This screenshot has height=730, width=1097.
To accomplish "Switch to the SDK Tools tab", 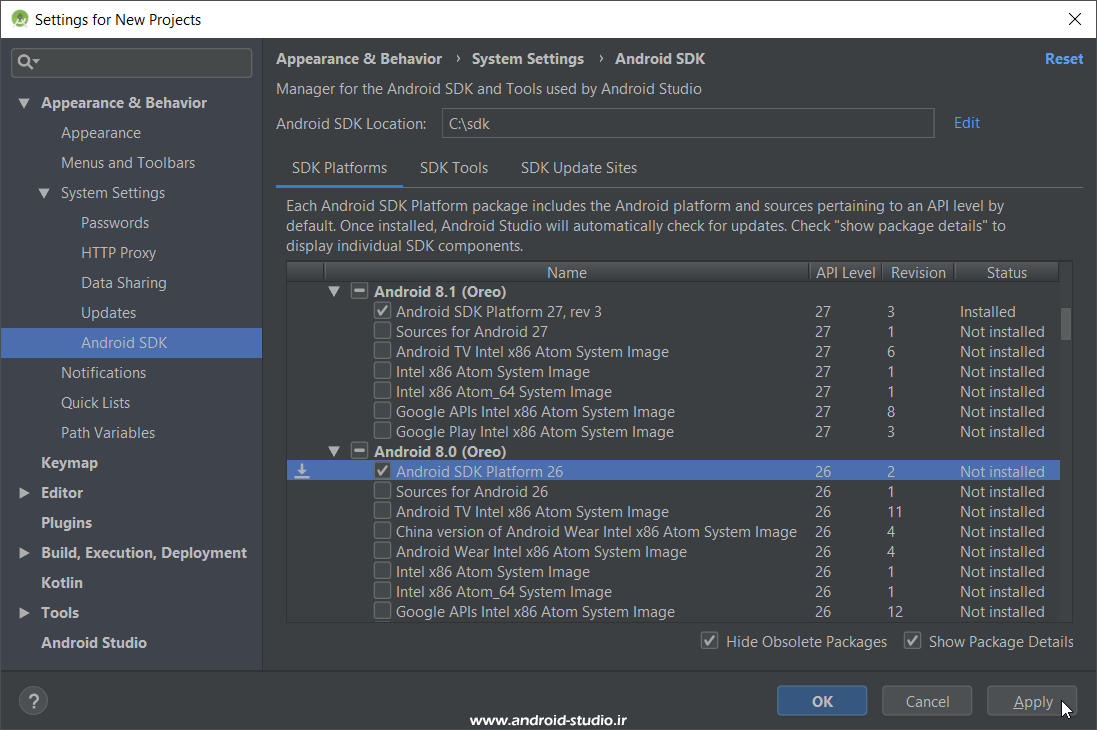I will (x=453, y=168).
